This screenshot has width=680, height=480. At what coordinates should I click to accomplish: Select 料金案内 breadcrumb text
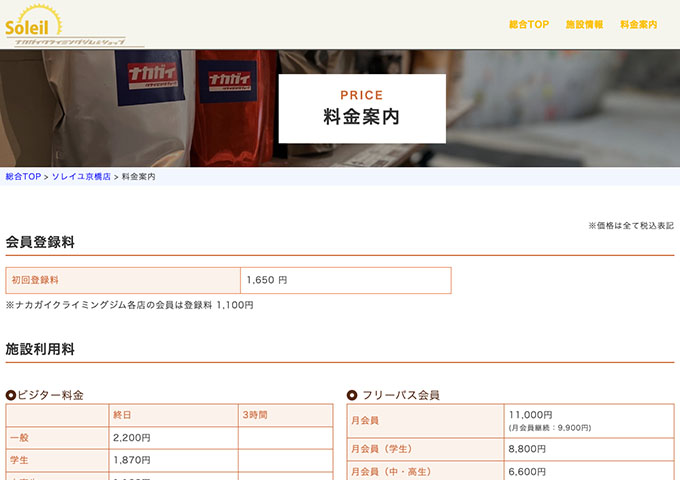pyautogui.click(x=138, y=176)
